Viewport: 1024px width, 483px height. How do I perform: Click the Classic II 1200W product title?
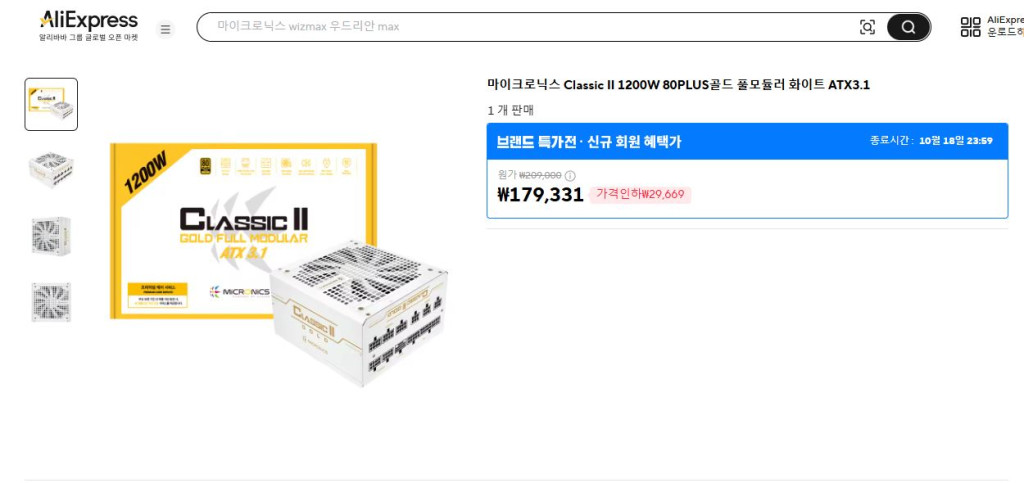click(x=678, y=84)
